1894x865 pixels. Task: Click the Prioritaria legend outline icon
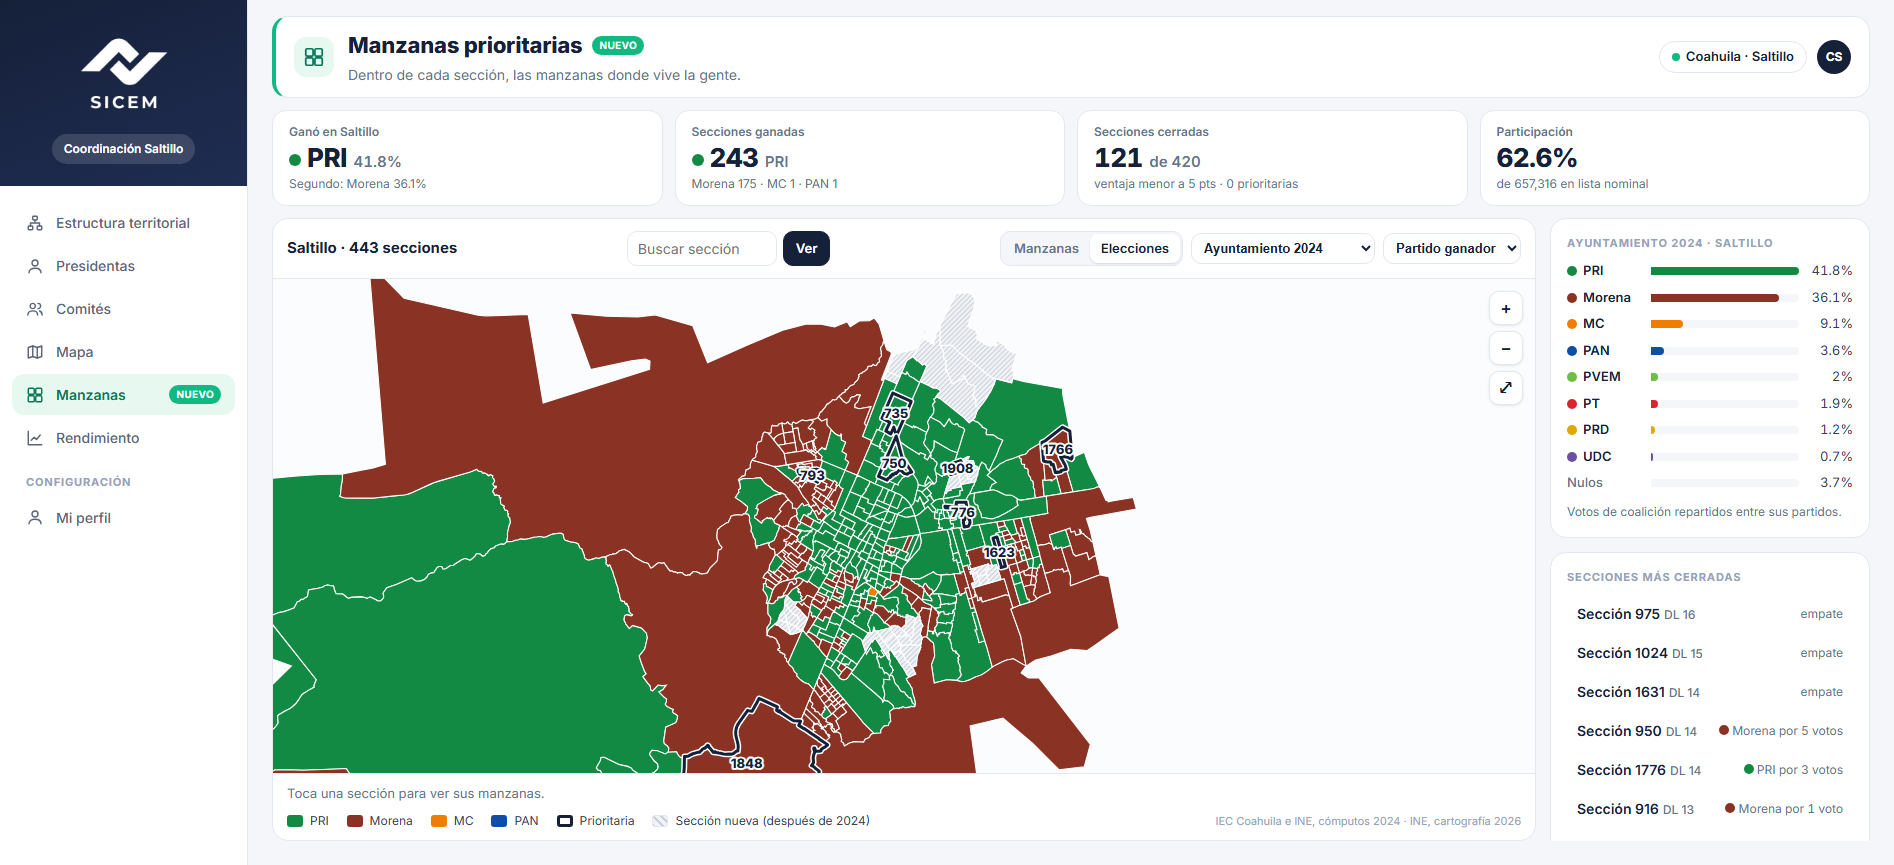click(565, 821)
